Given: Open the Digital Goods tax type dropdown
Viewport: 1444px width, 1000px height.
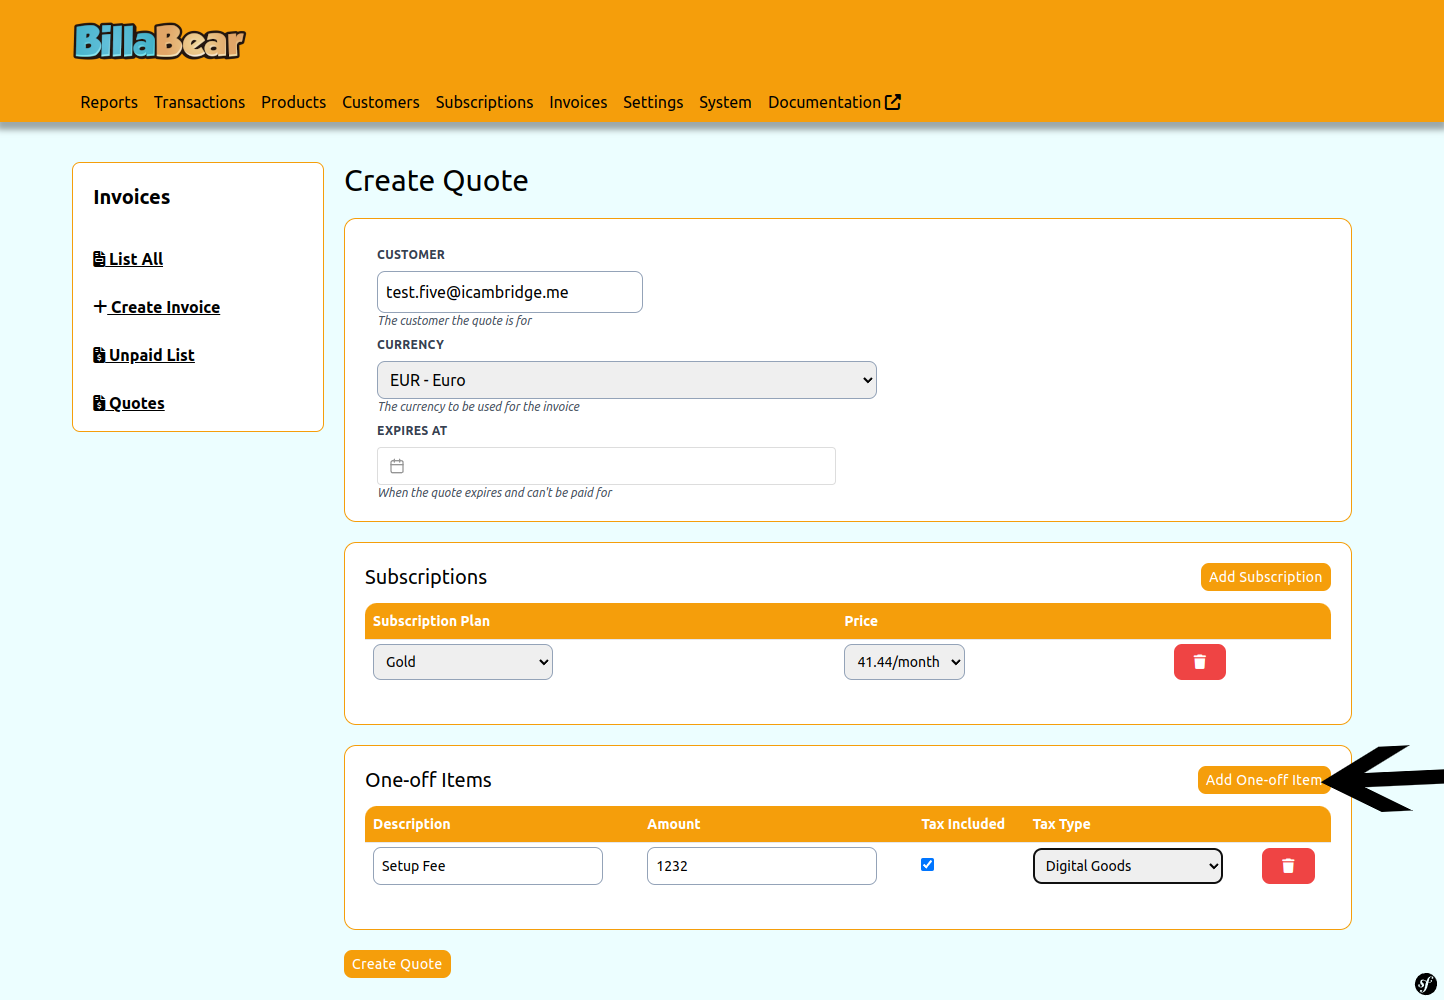Looking at the screenshot, I should [x=1128, y=866].
